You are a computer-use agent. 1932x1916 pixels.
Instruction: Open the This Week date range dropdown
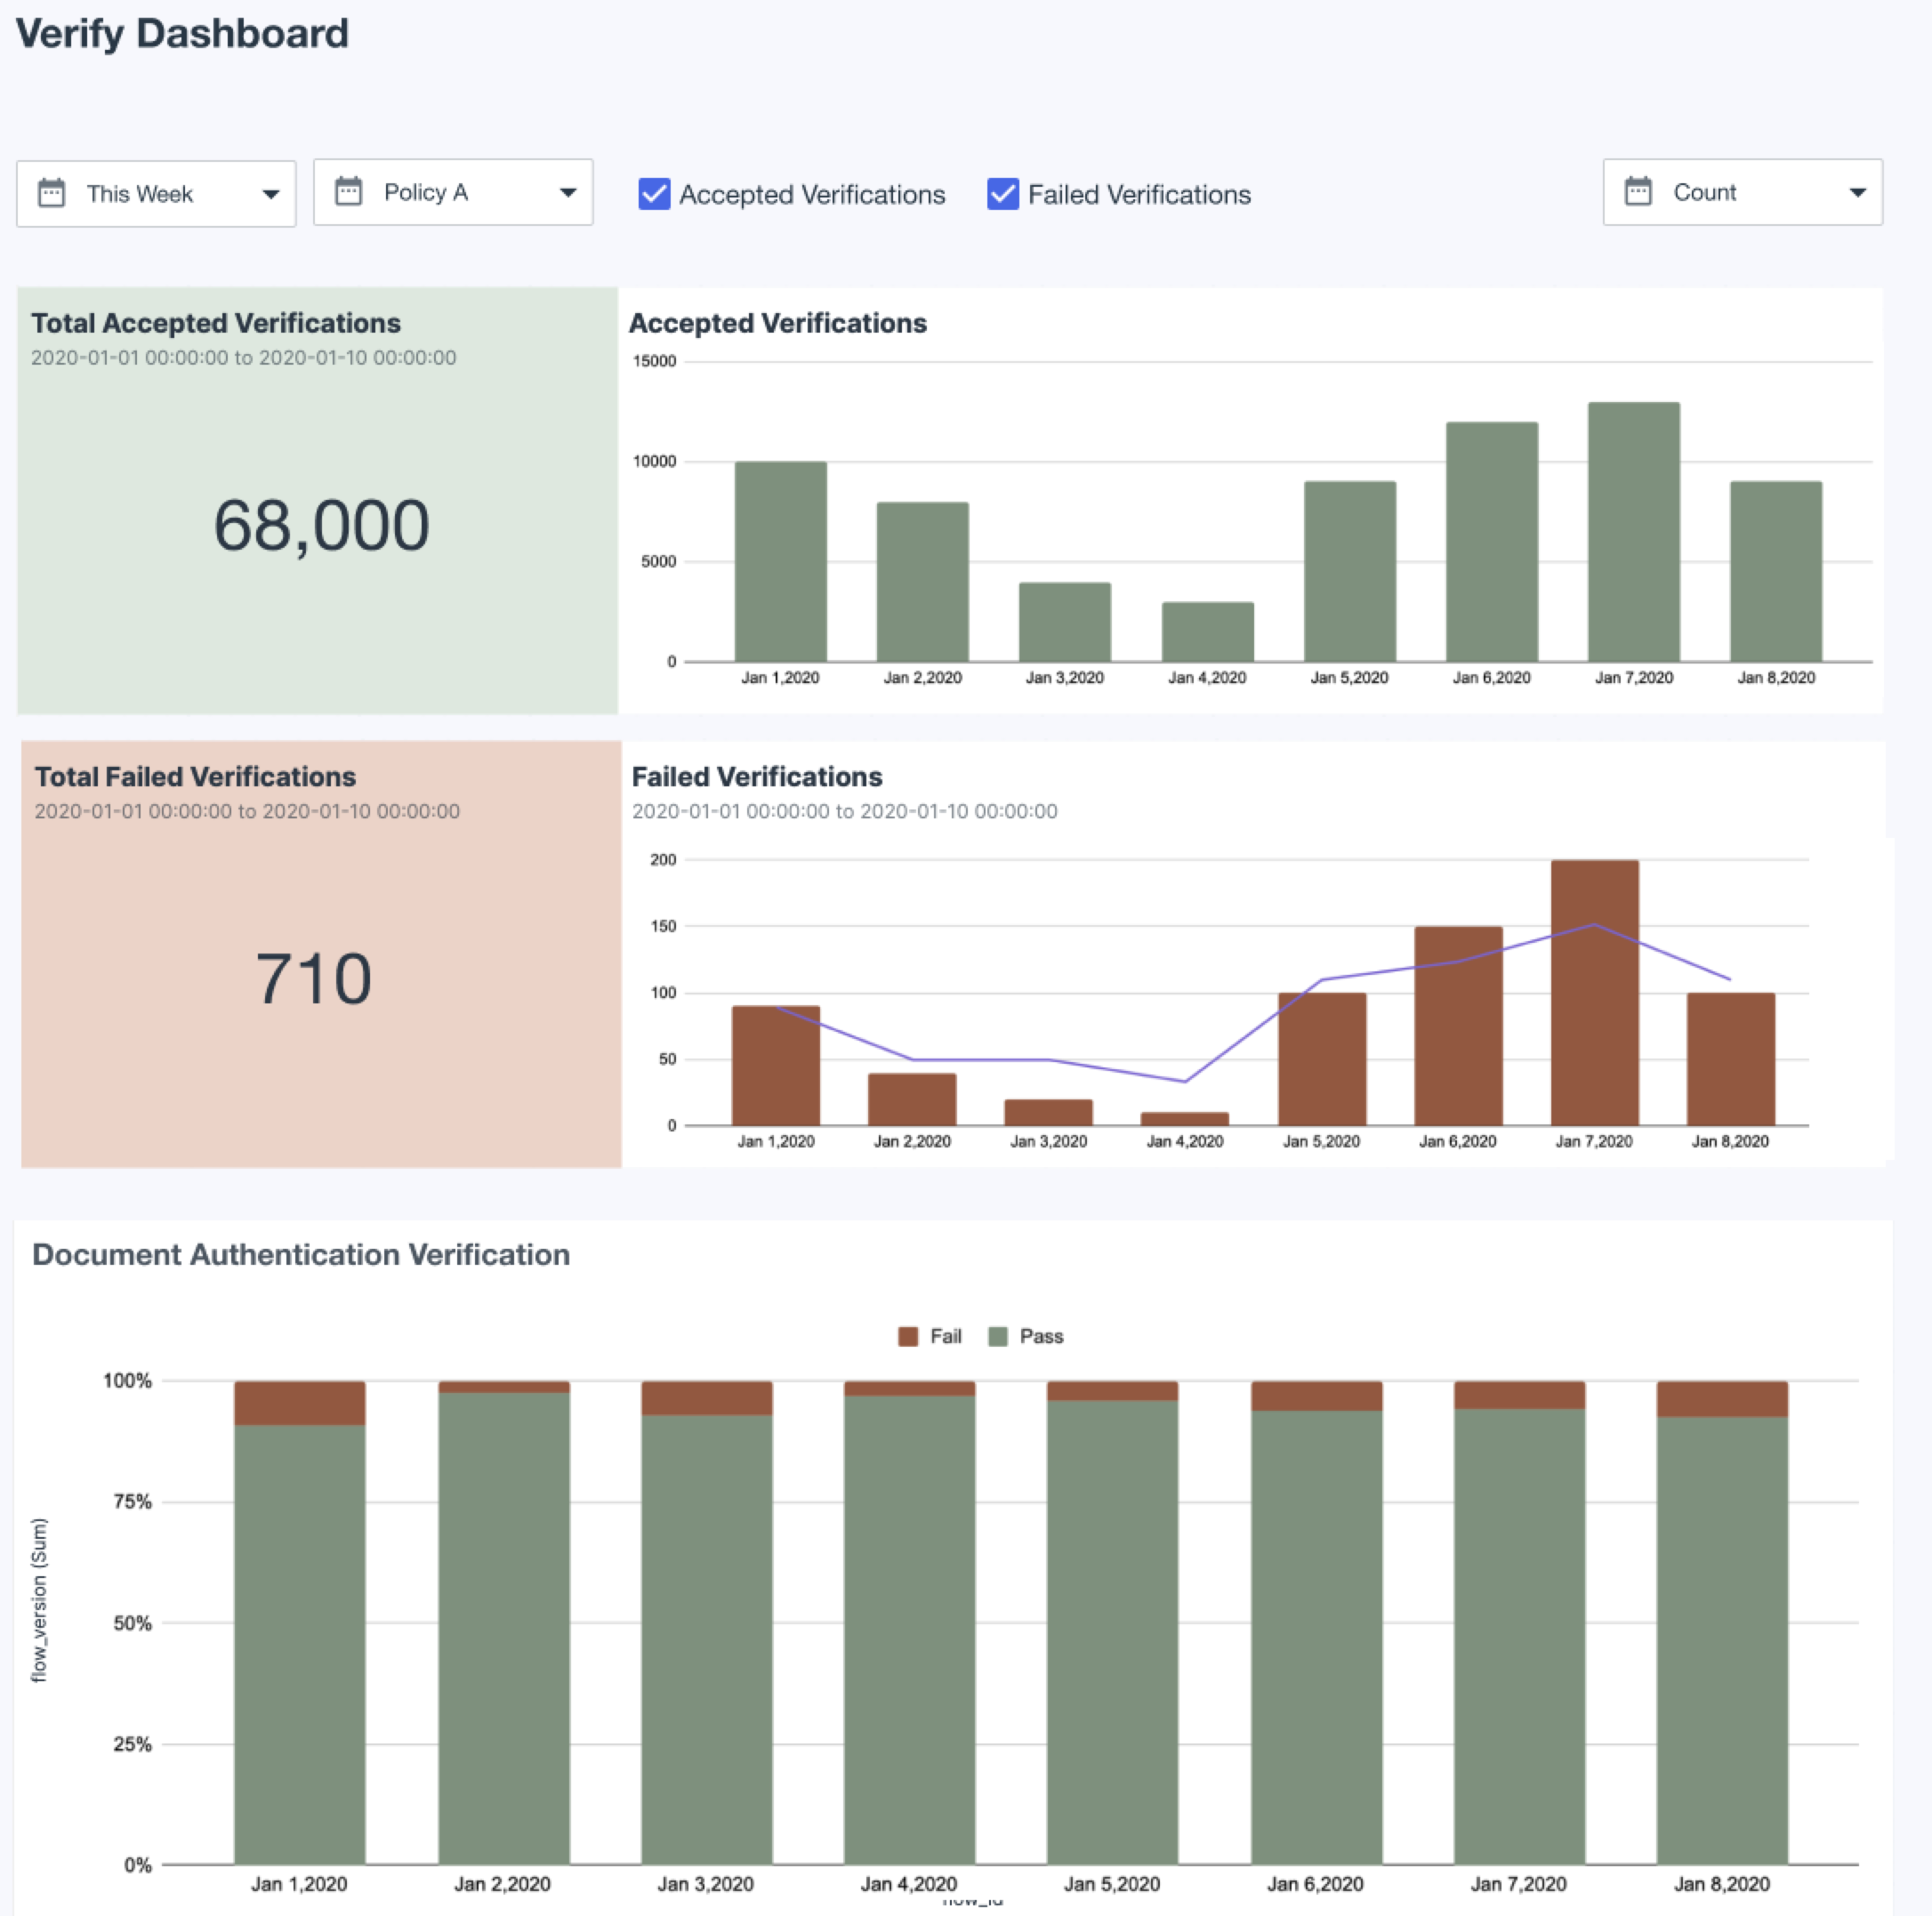(156, 193)
